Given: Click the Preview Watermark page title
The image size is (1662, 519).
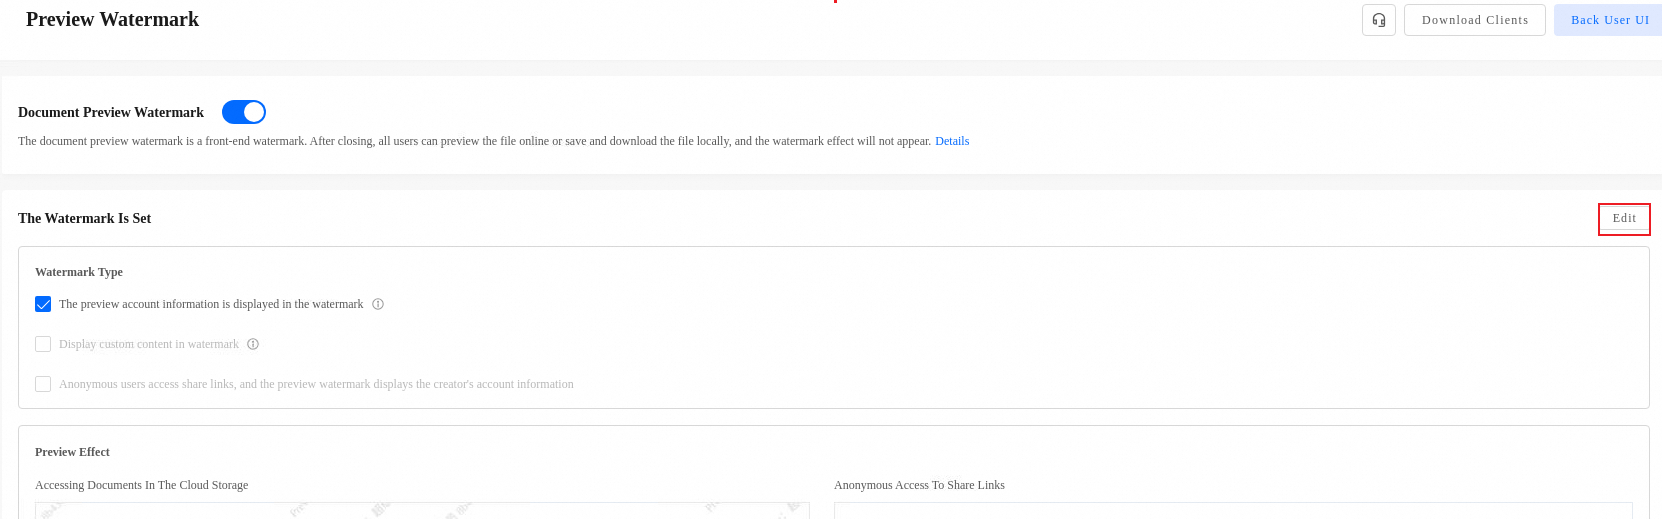Looking at the screenshot, I should [112, 19].
